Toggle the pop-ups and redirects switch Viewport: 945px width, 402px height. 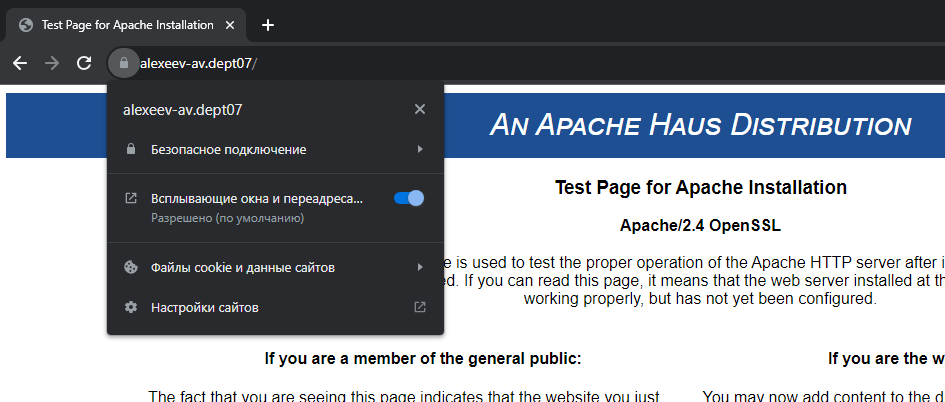[409, 198]
